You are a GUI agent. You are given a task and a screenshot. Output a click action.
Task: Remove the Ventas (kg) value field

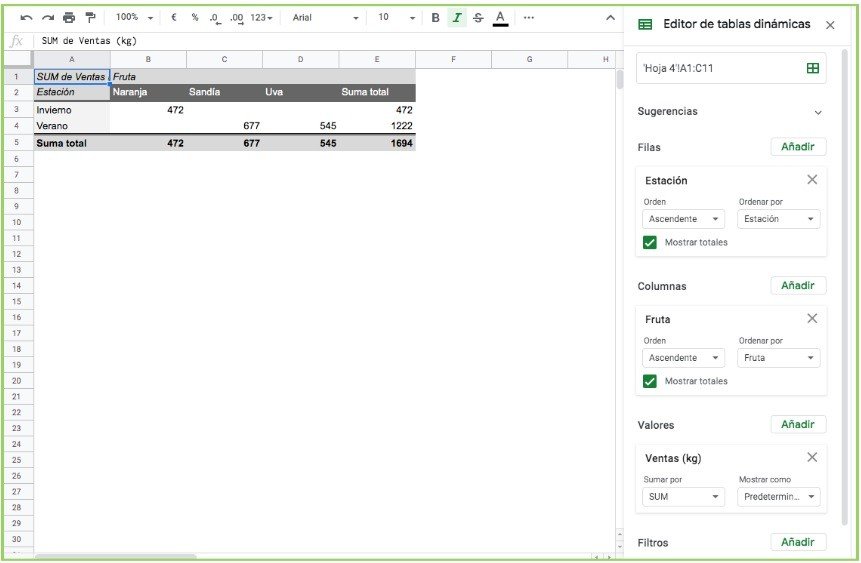(812, 458)
